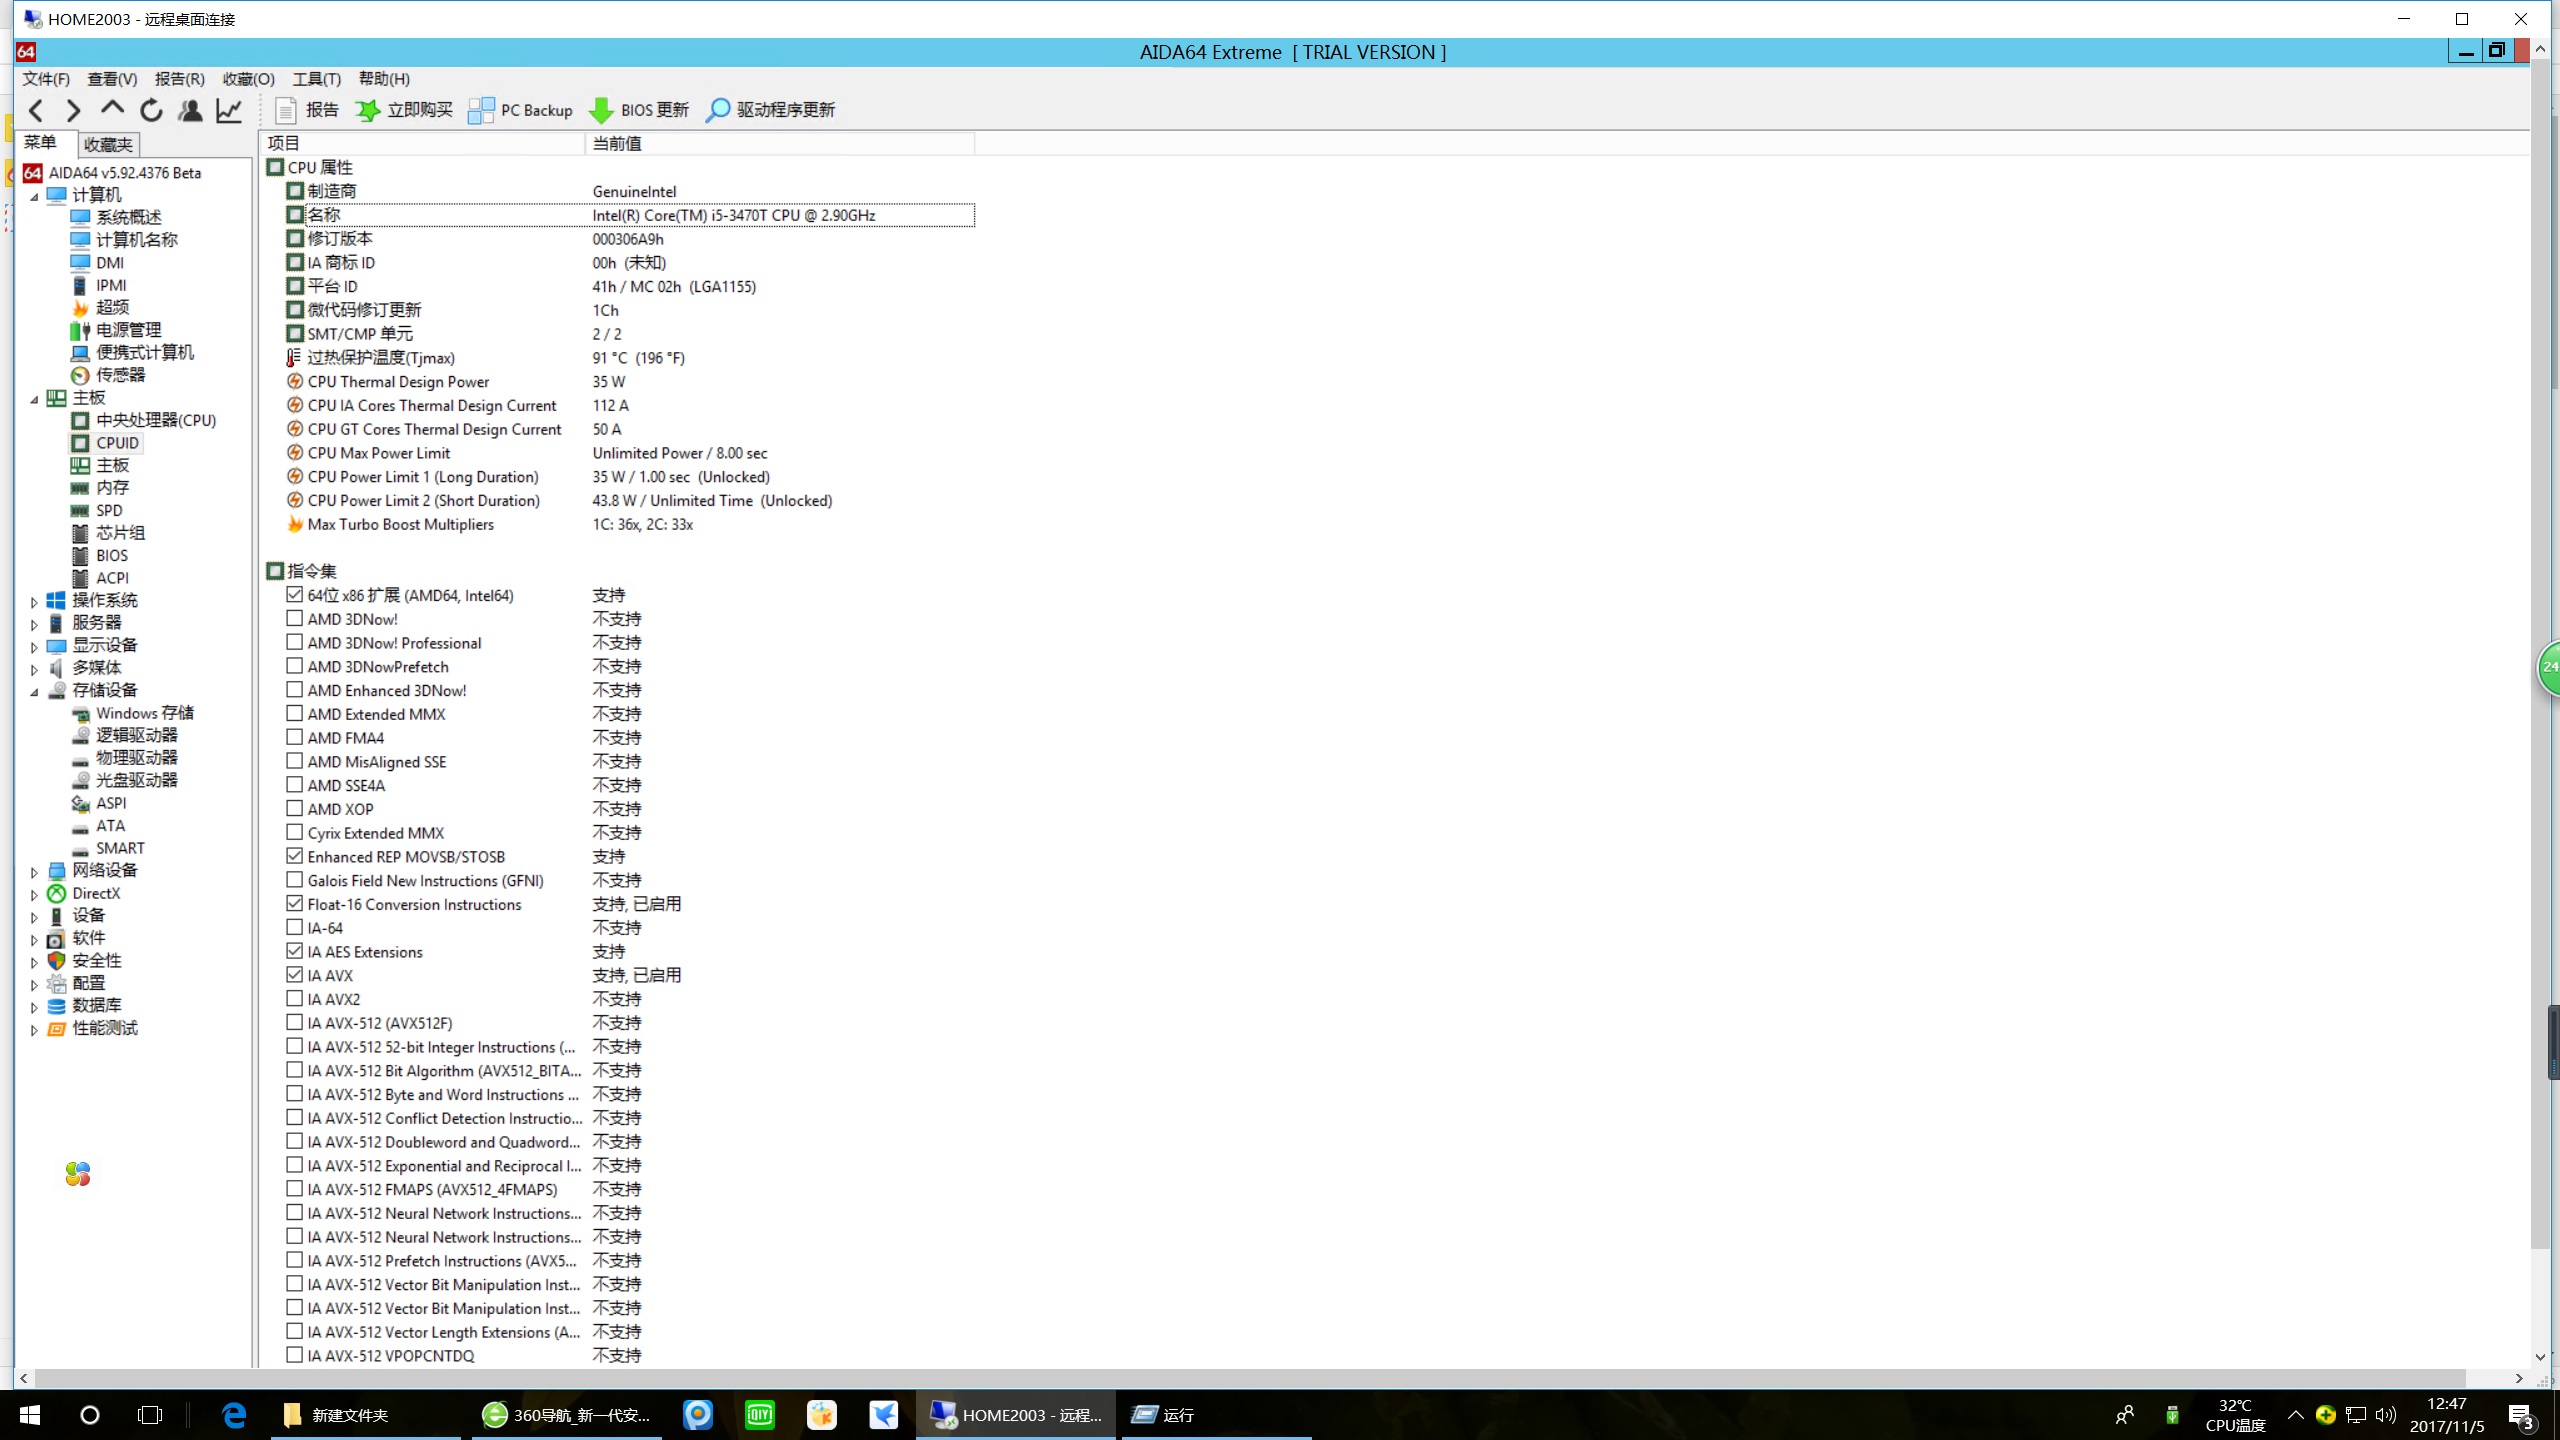Toggle the IA AVX2 checkbox

(294, 999)
